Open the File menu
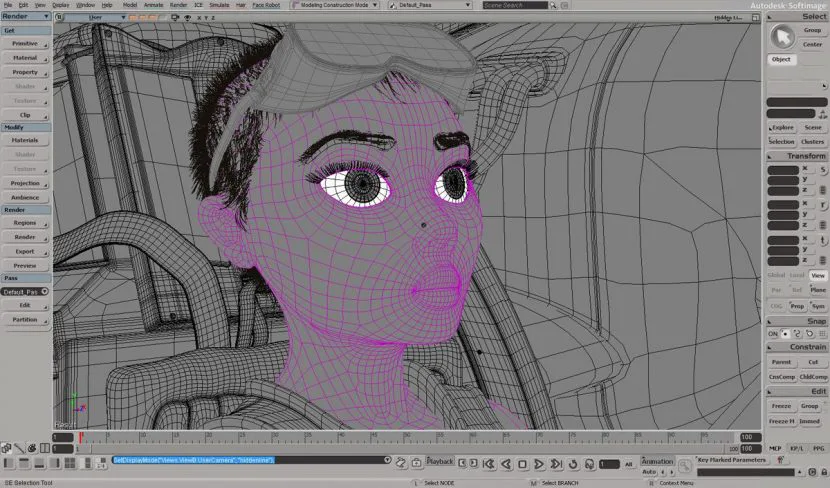 [x=8, y=5]
